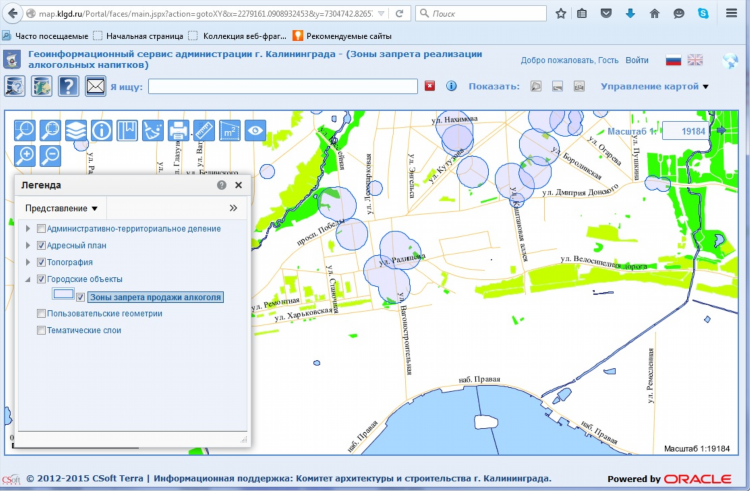Image resolution: width=750 pixels, height=491 pixels.
Task: Bookmark page with the star icon
Action: [561, 13]
